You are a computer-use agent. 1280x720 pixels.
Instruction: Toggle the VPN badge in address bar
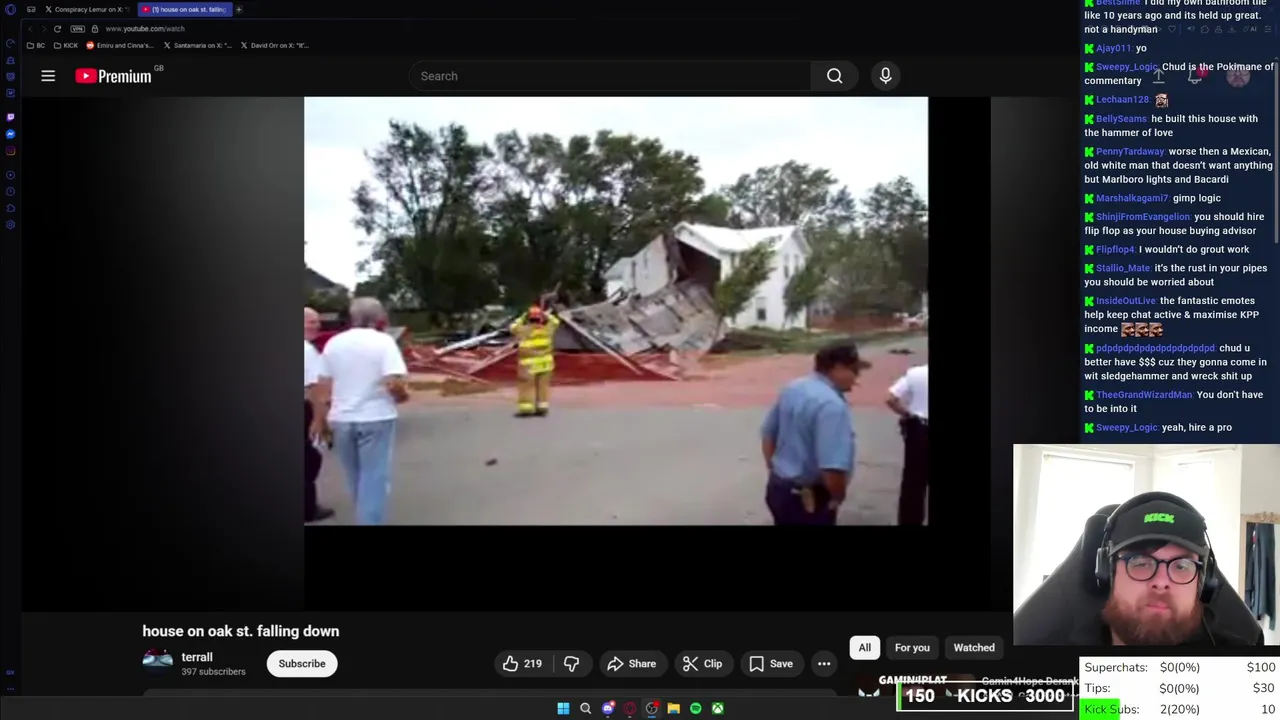pyautogui.click(x=77, y=29)
